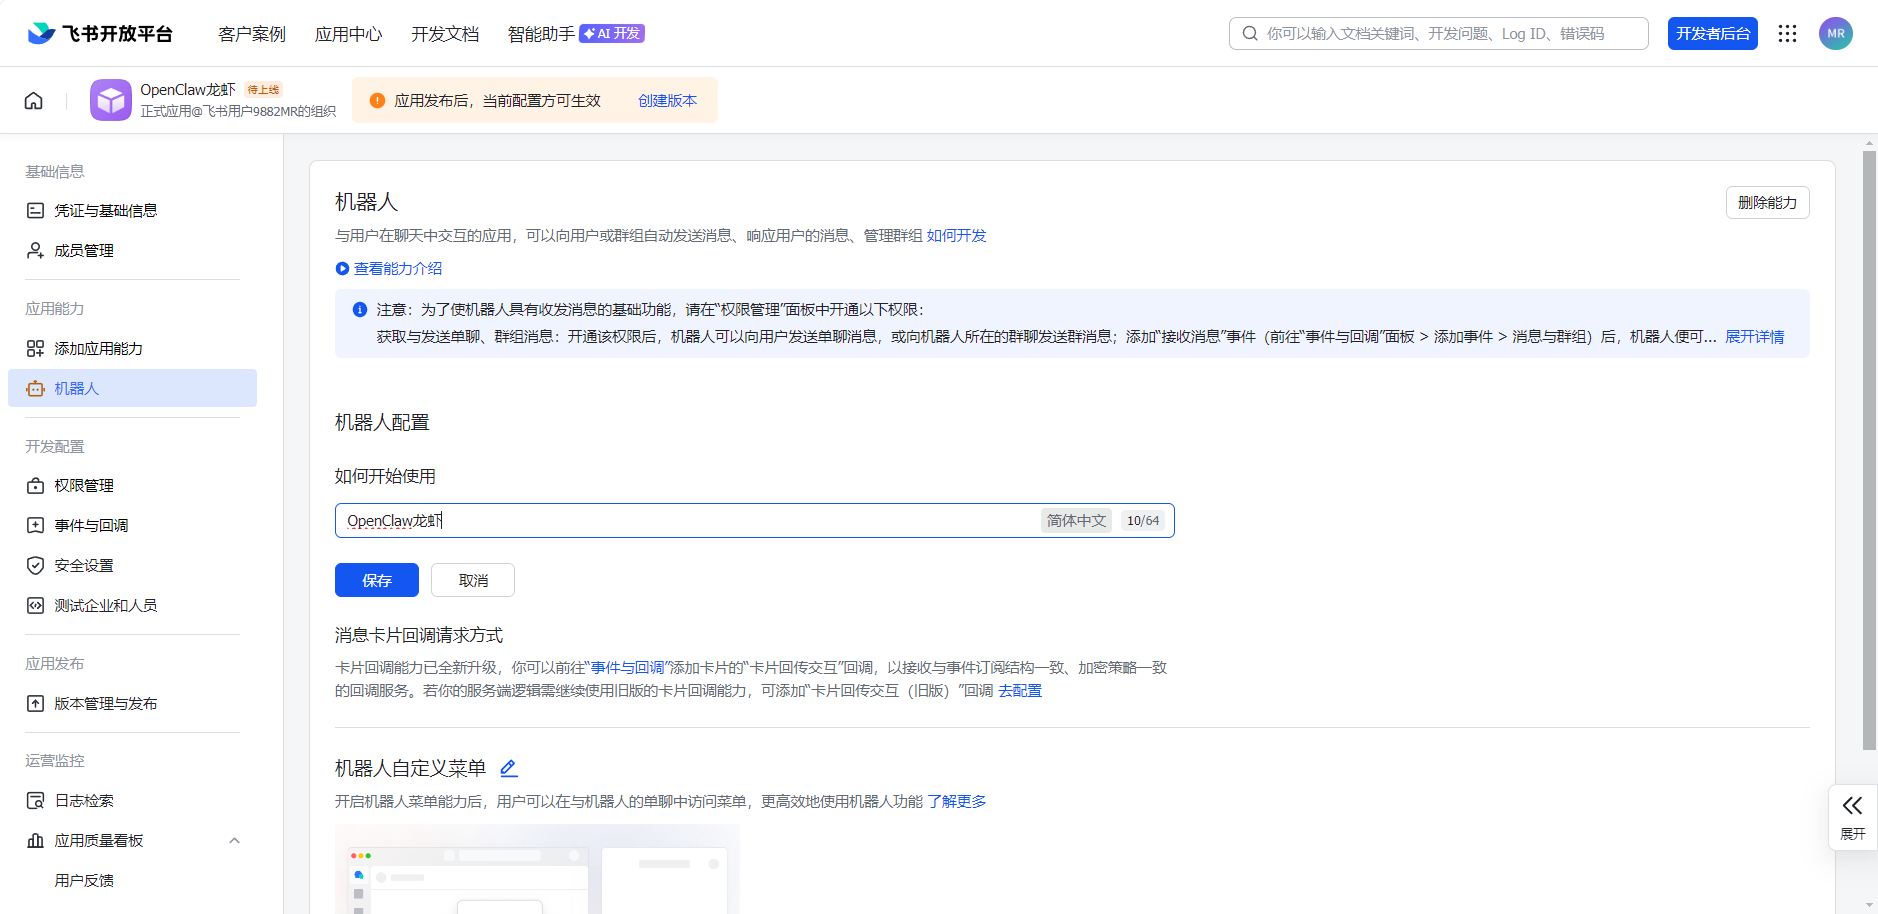Click the 安全设置 shield icon
The image size is (1878, 914).
(35, 565)
